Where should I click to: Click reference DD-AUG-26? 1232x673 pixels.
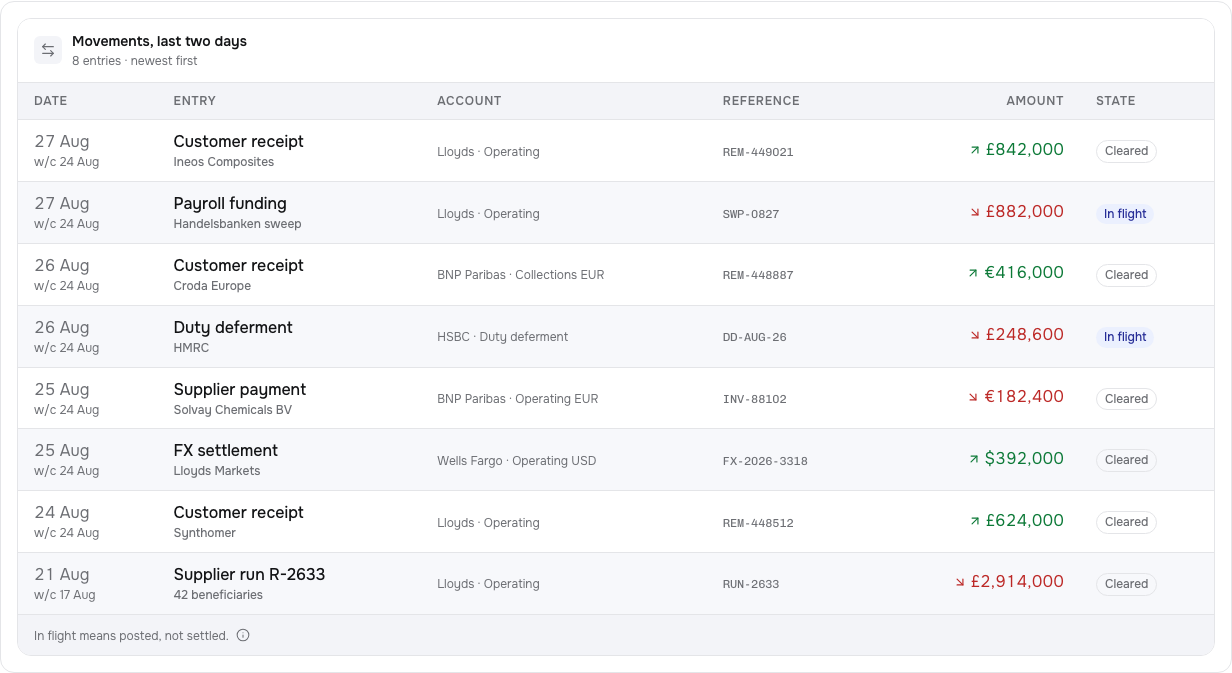[x=755, y=337]
